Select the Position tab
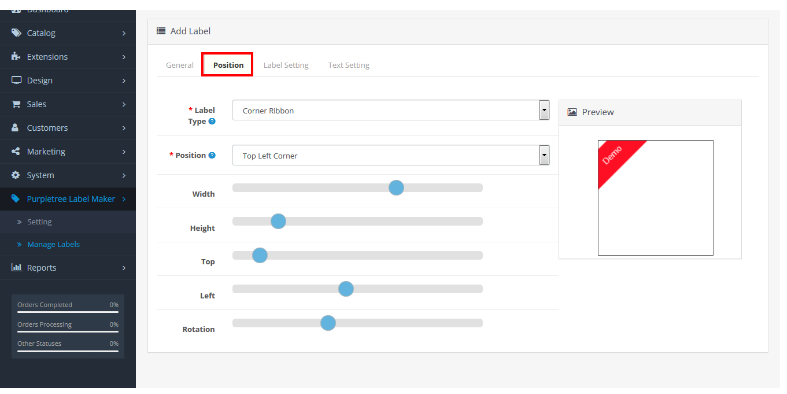 227,65
